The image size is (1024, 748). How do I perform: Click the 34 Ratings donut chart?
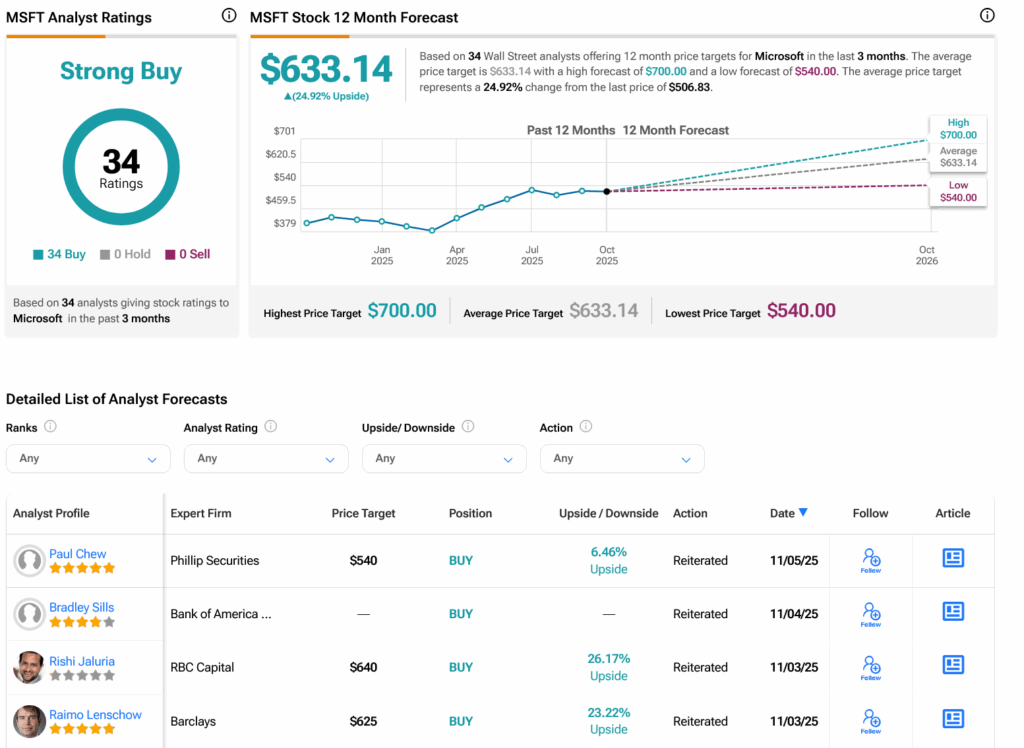[x=121, y=167]
